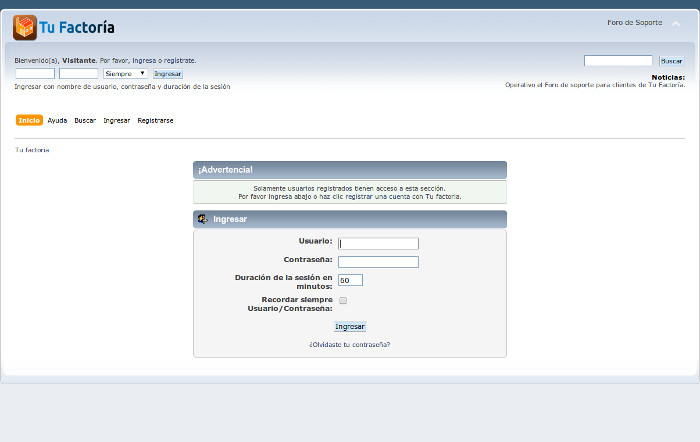Select Ingresar in the navigation menu
This screenshot has width=700, height=442.
pyautogui.click(x=117, y=120)
